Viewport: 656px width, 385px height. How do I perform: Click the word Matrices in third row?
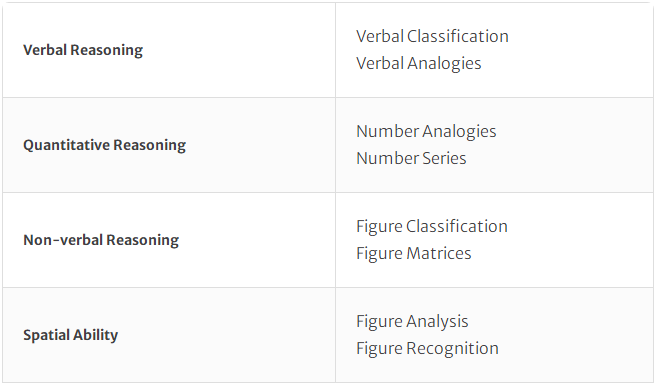(x=439, y=254)
